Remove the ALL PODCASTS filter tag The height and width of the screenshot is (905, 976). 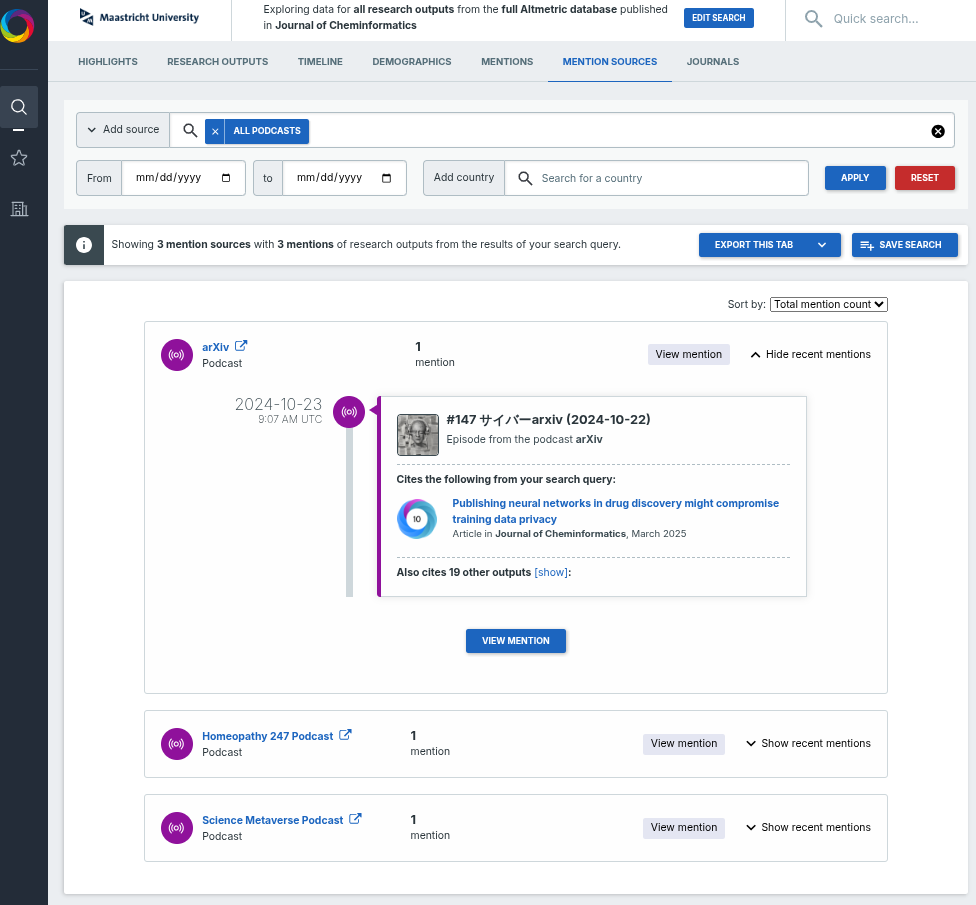[x=215, y=131]
